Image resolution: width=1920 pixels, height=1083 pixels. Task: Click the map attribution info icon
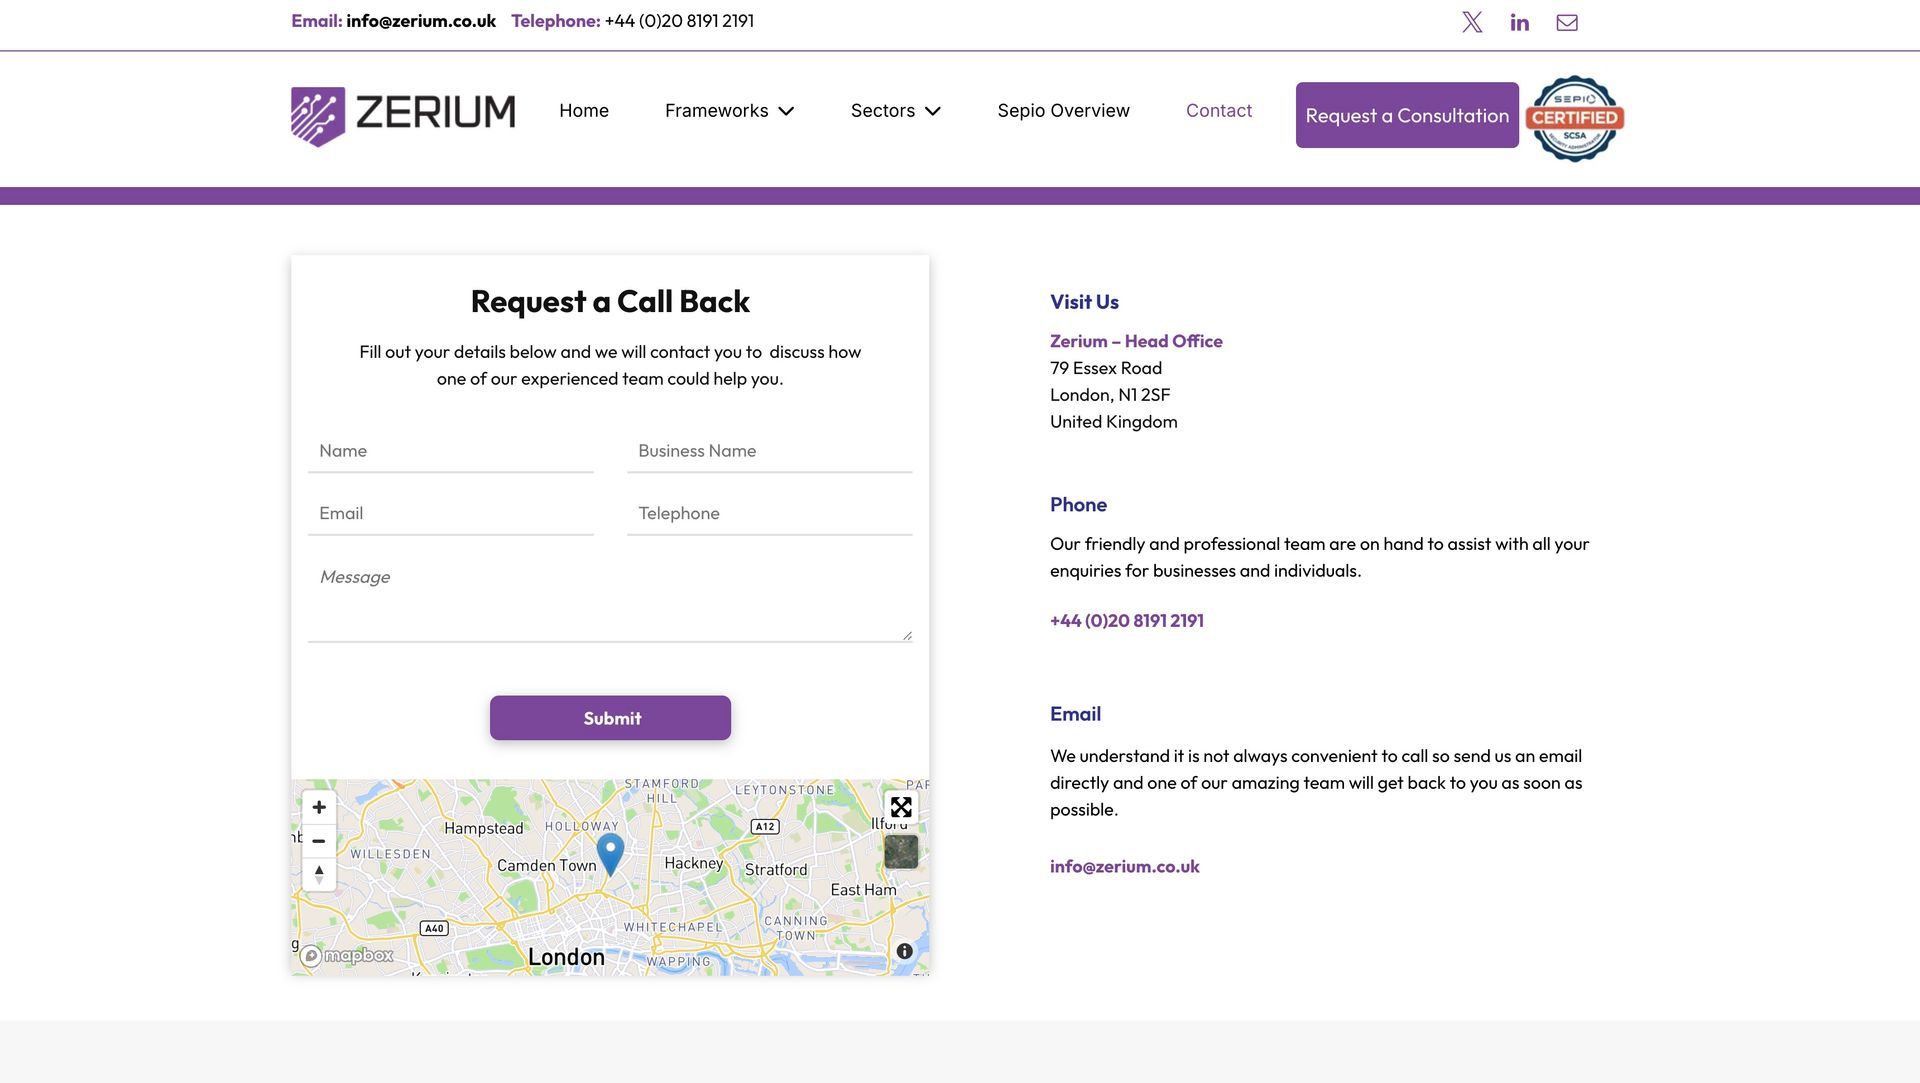(904, 951)
